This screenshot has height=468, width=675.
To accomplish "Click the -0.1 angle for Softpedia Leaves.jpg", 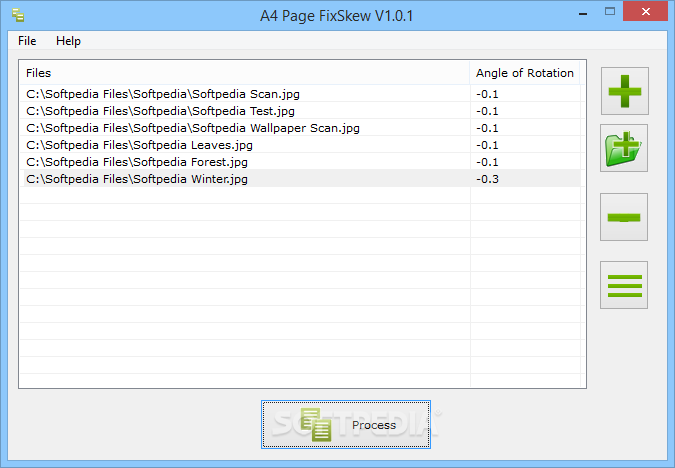I will (x=487, y=145).
